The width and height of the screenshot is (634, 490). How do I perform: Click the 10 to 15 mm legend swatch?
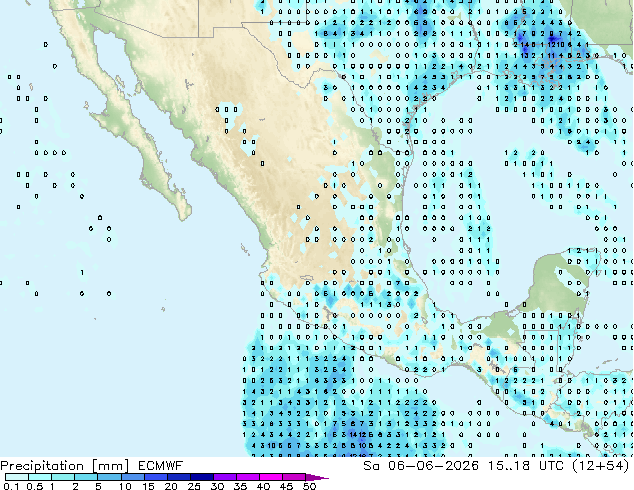(x=132, y=477)
